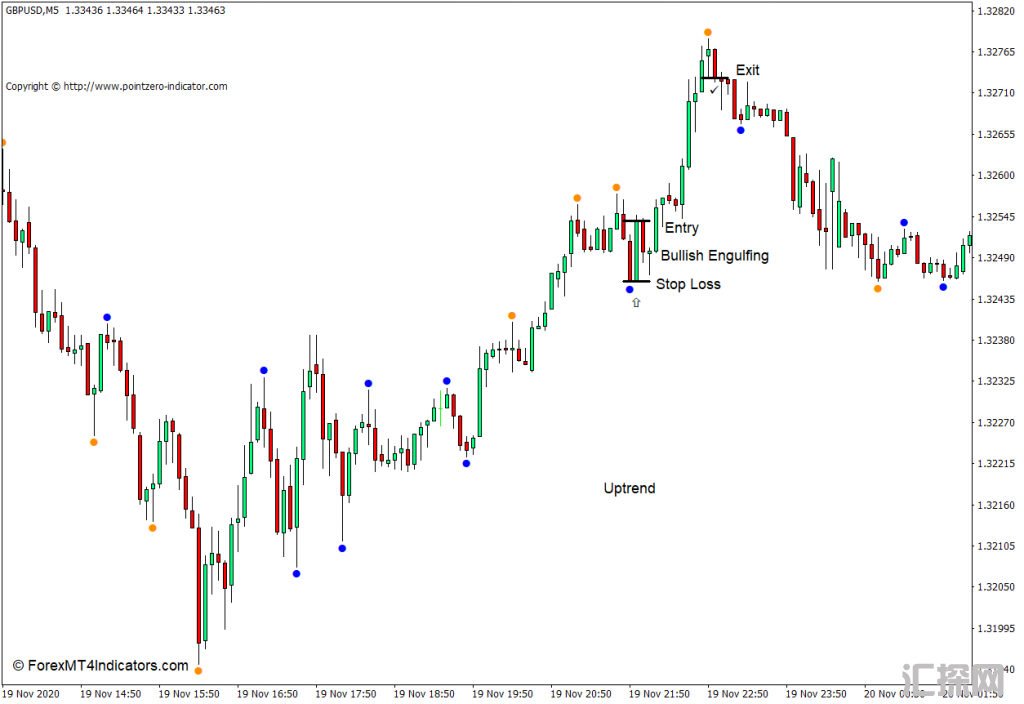
Task: Click the 1.32325 price axis label
Action: pos(996,381)
